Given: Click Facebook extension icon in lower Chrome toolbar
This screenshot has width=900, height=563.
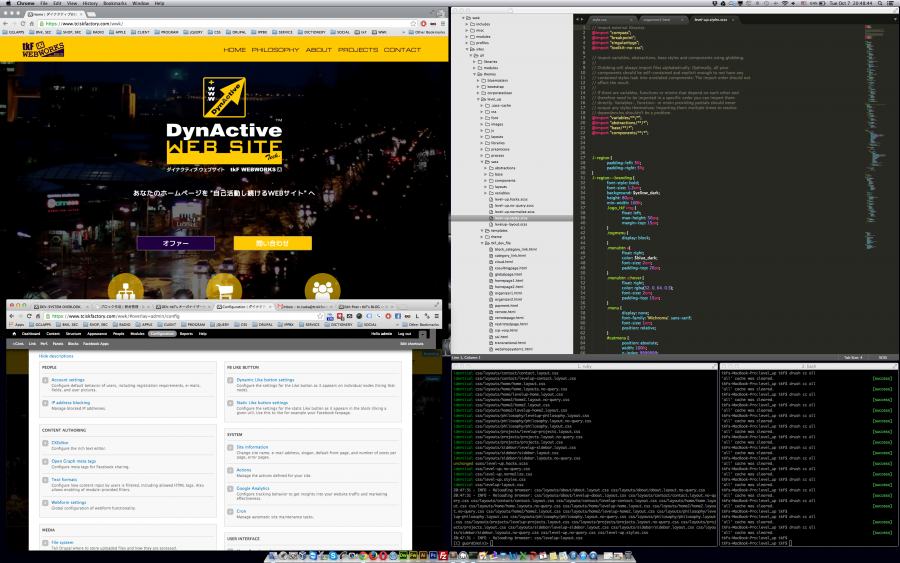Looking at the screenshot, I should click(x=398, y=316).
